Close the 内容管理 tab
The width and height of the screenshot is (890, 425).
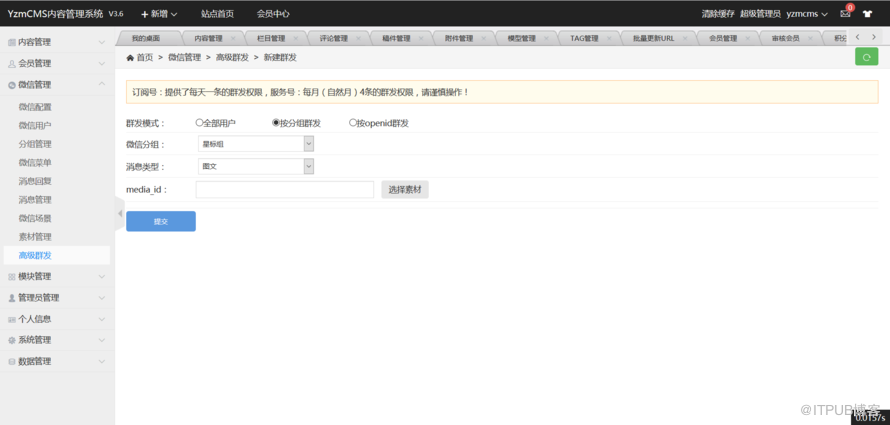233,39
